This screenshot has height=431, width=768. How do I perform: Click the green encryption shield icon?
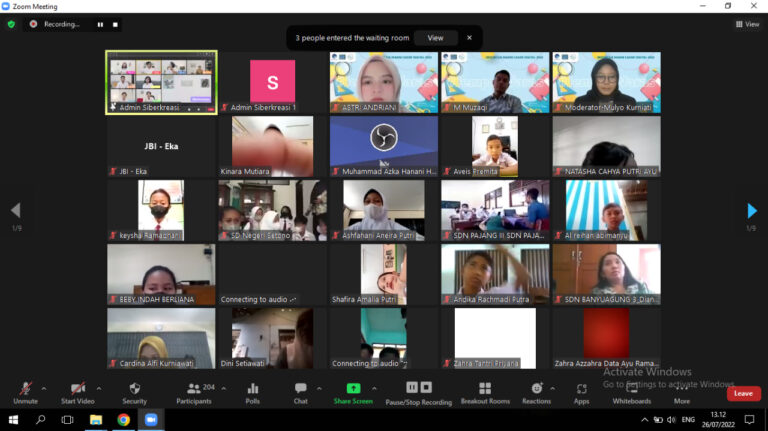pos(11,24)
